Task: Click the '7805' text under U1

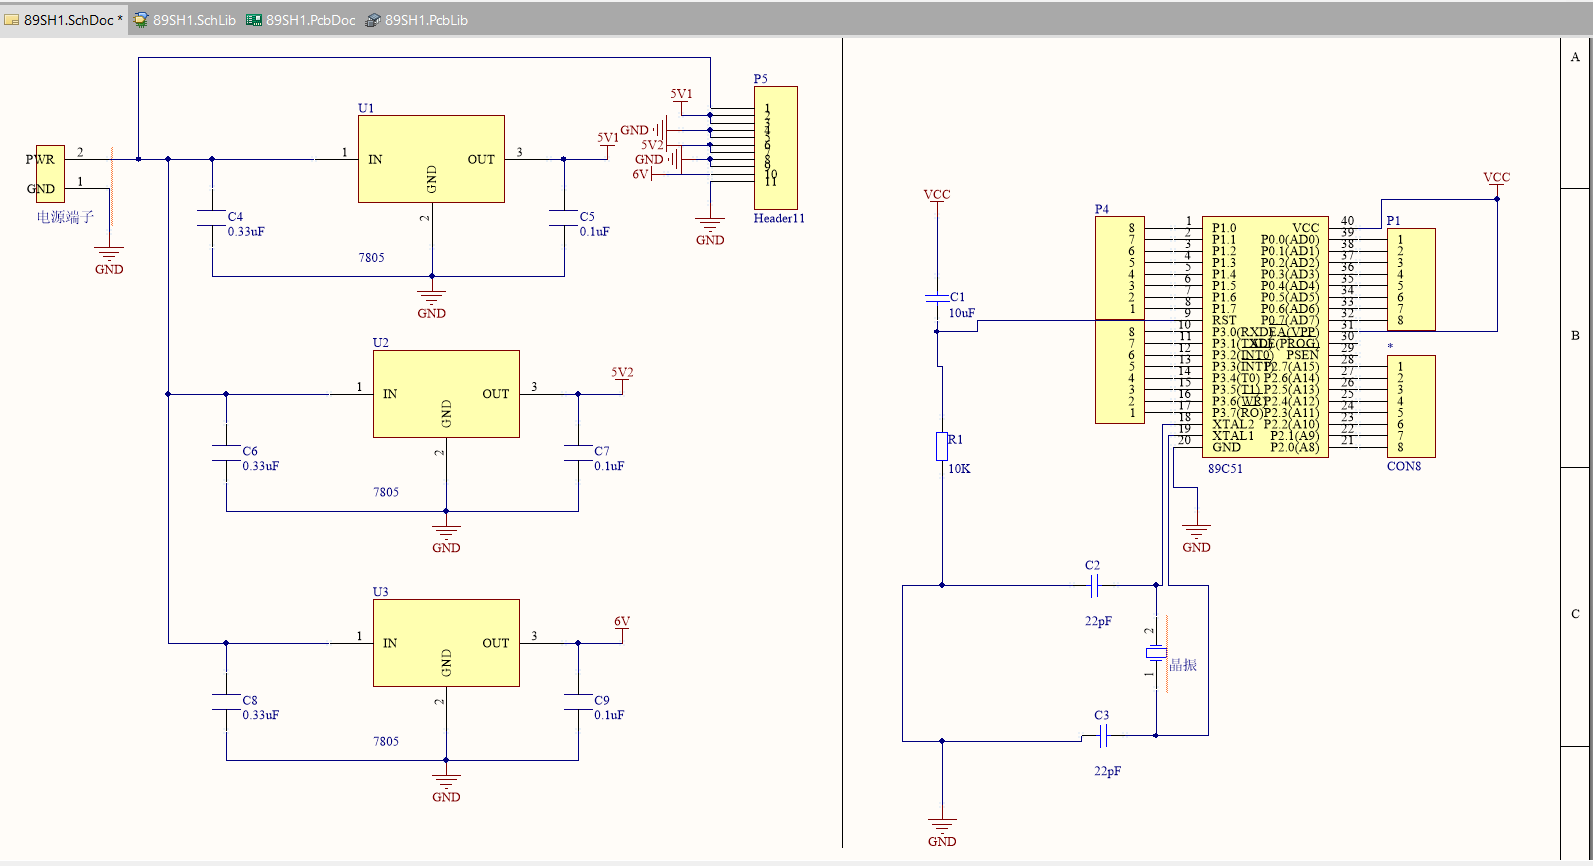Action: 371,257
